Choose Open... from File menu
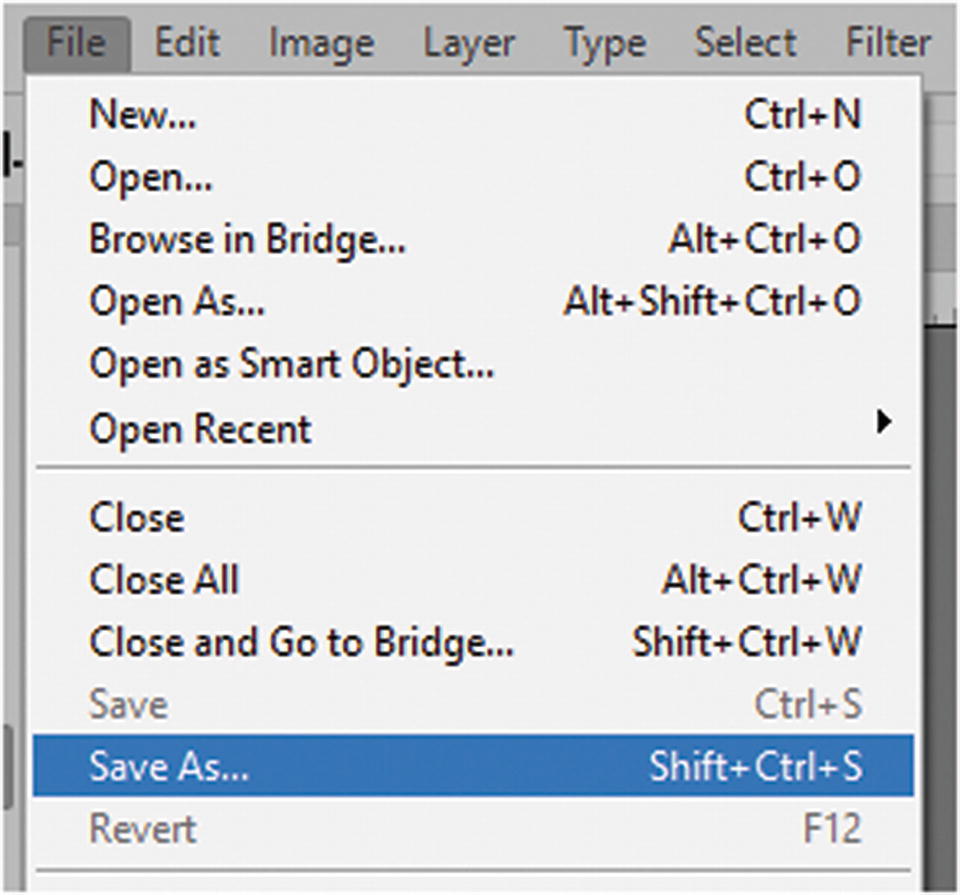The image size is (960, 895). point(151,178)
